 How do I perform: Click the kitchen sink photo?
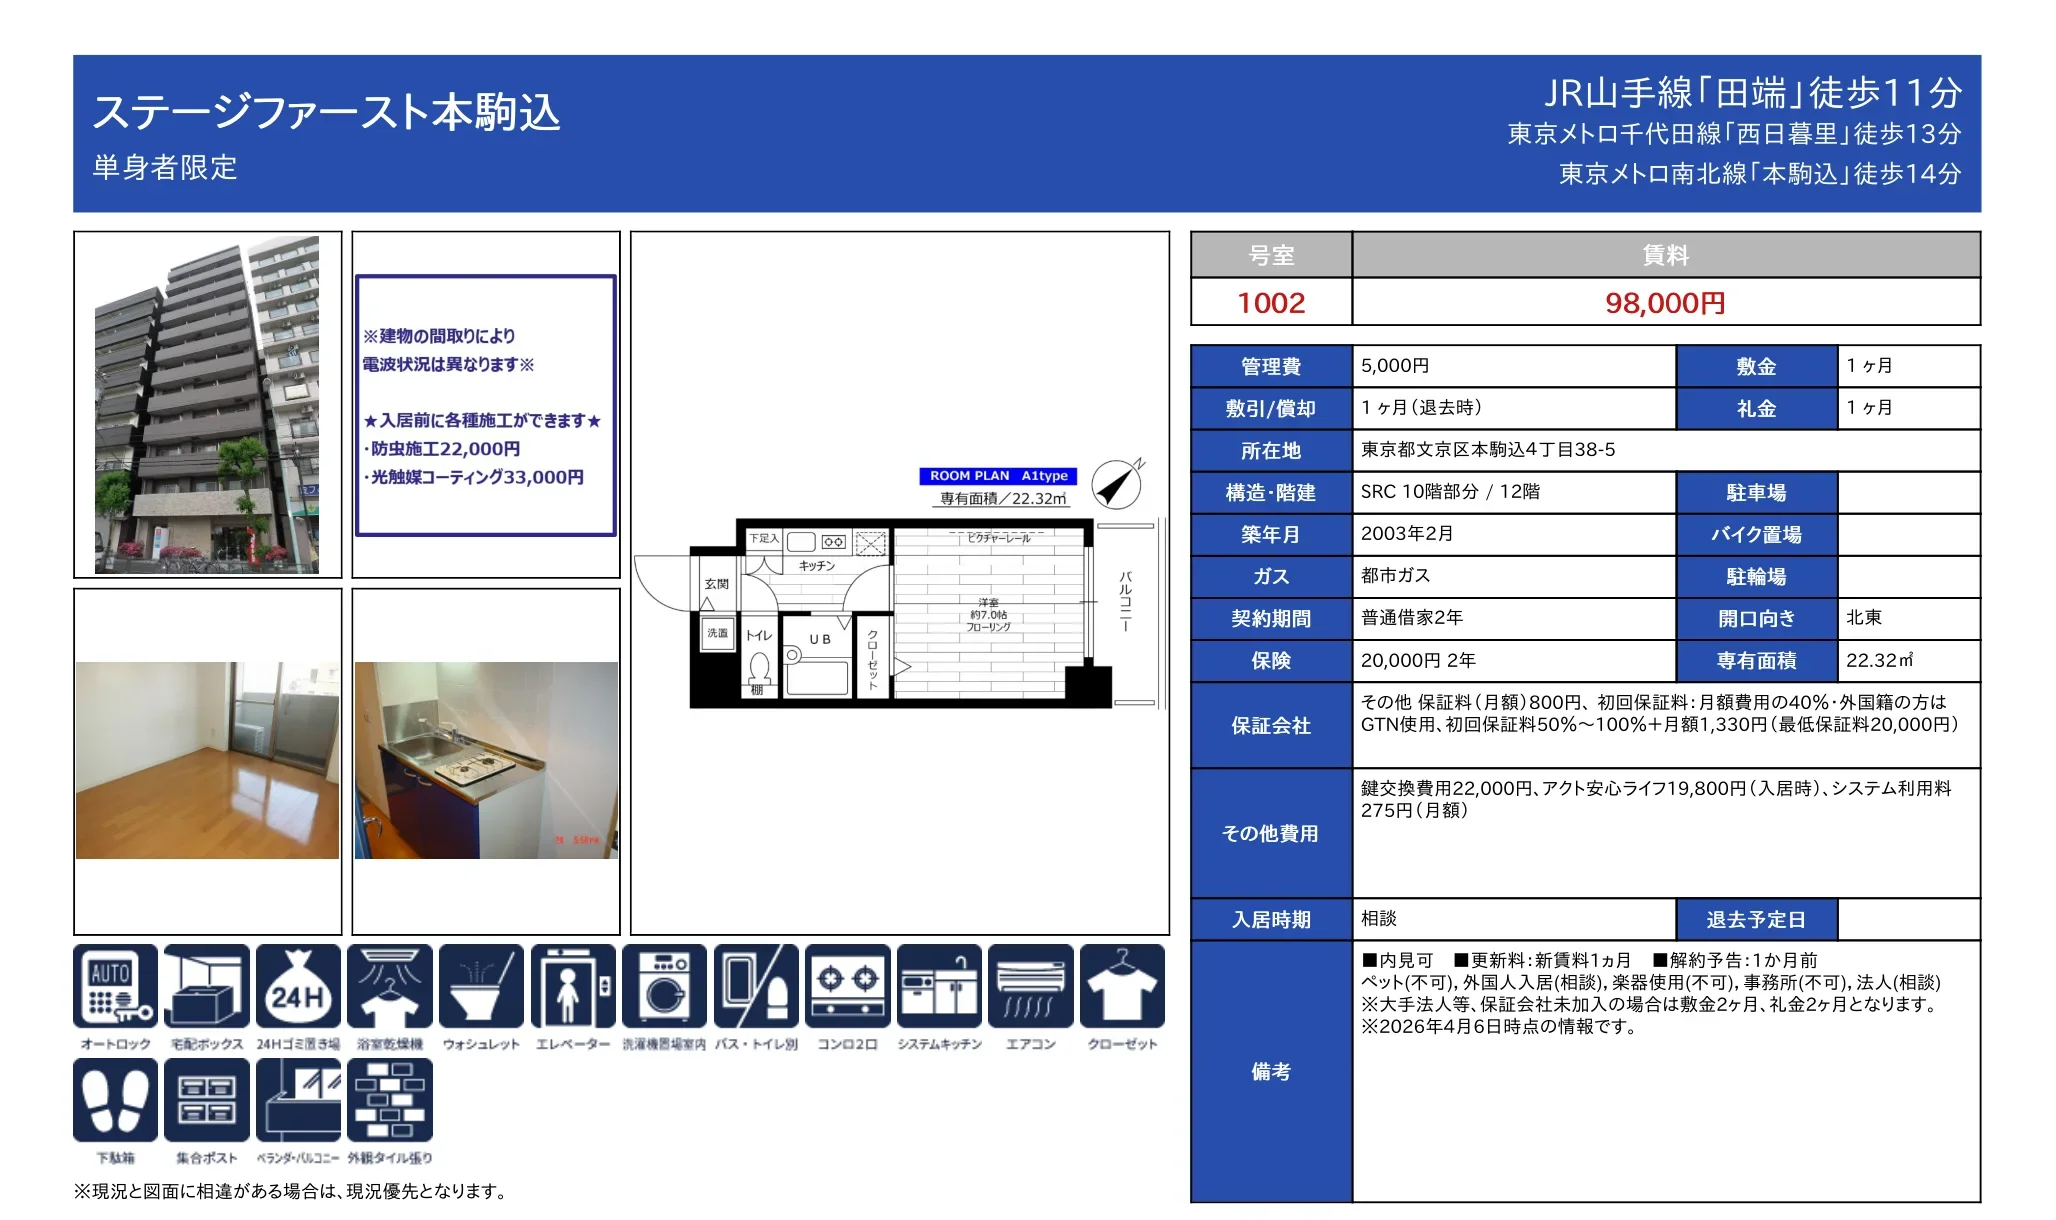click(x=486, y=760)
